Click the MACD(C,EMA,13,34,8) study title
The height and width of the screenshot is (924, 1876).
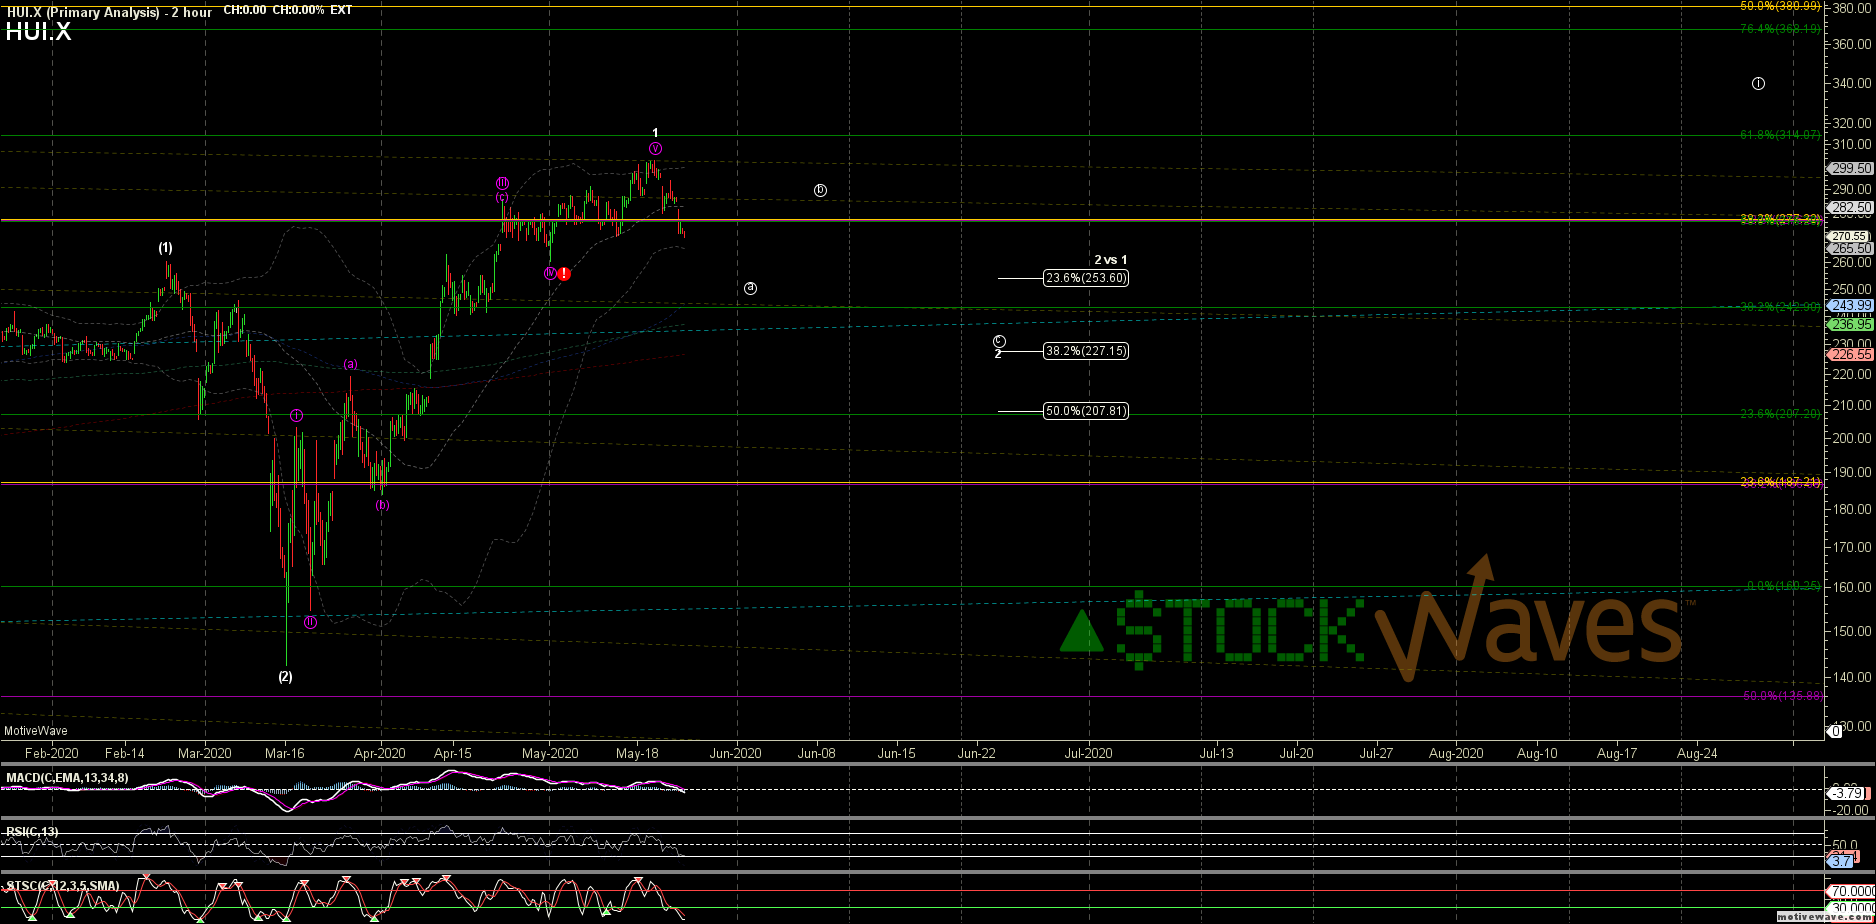click(x=67, y=778)
